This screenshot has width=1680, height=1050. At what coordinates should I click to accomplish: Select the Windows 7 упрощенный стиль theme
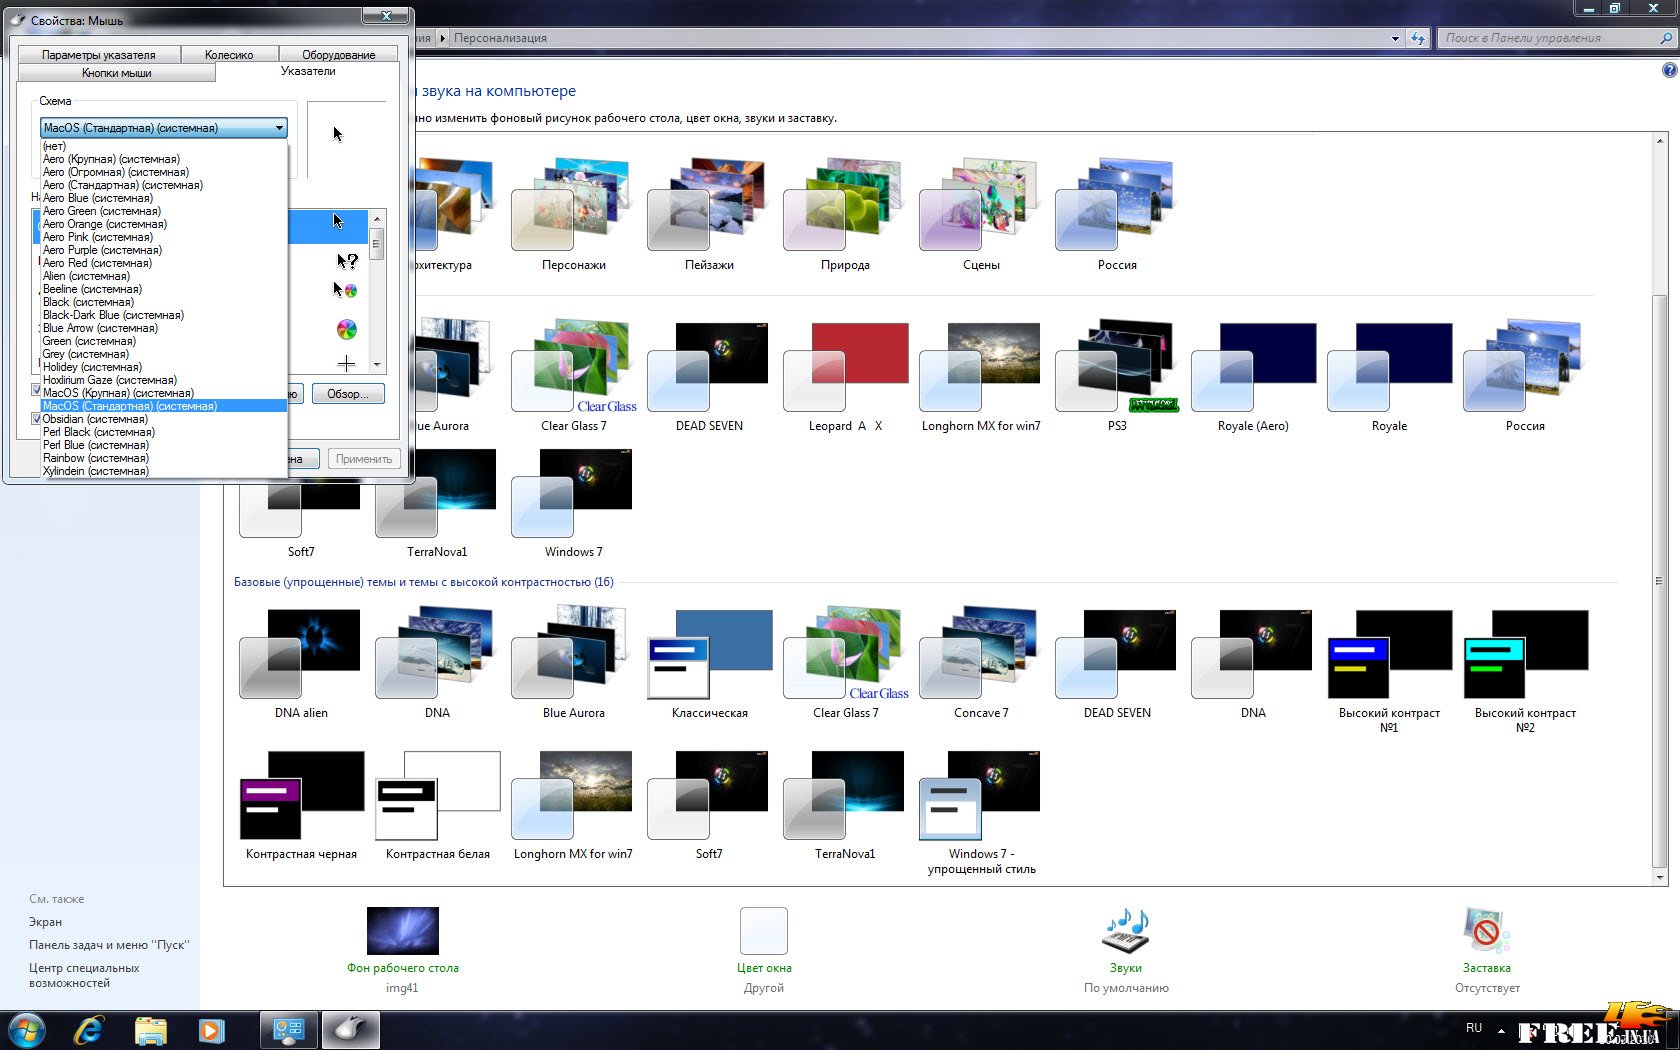981,812
